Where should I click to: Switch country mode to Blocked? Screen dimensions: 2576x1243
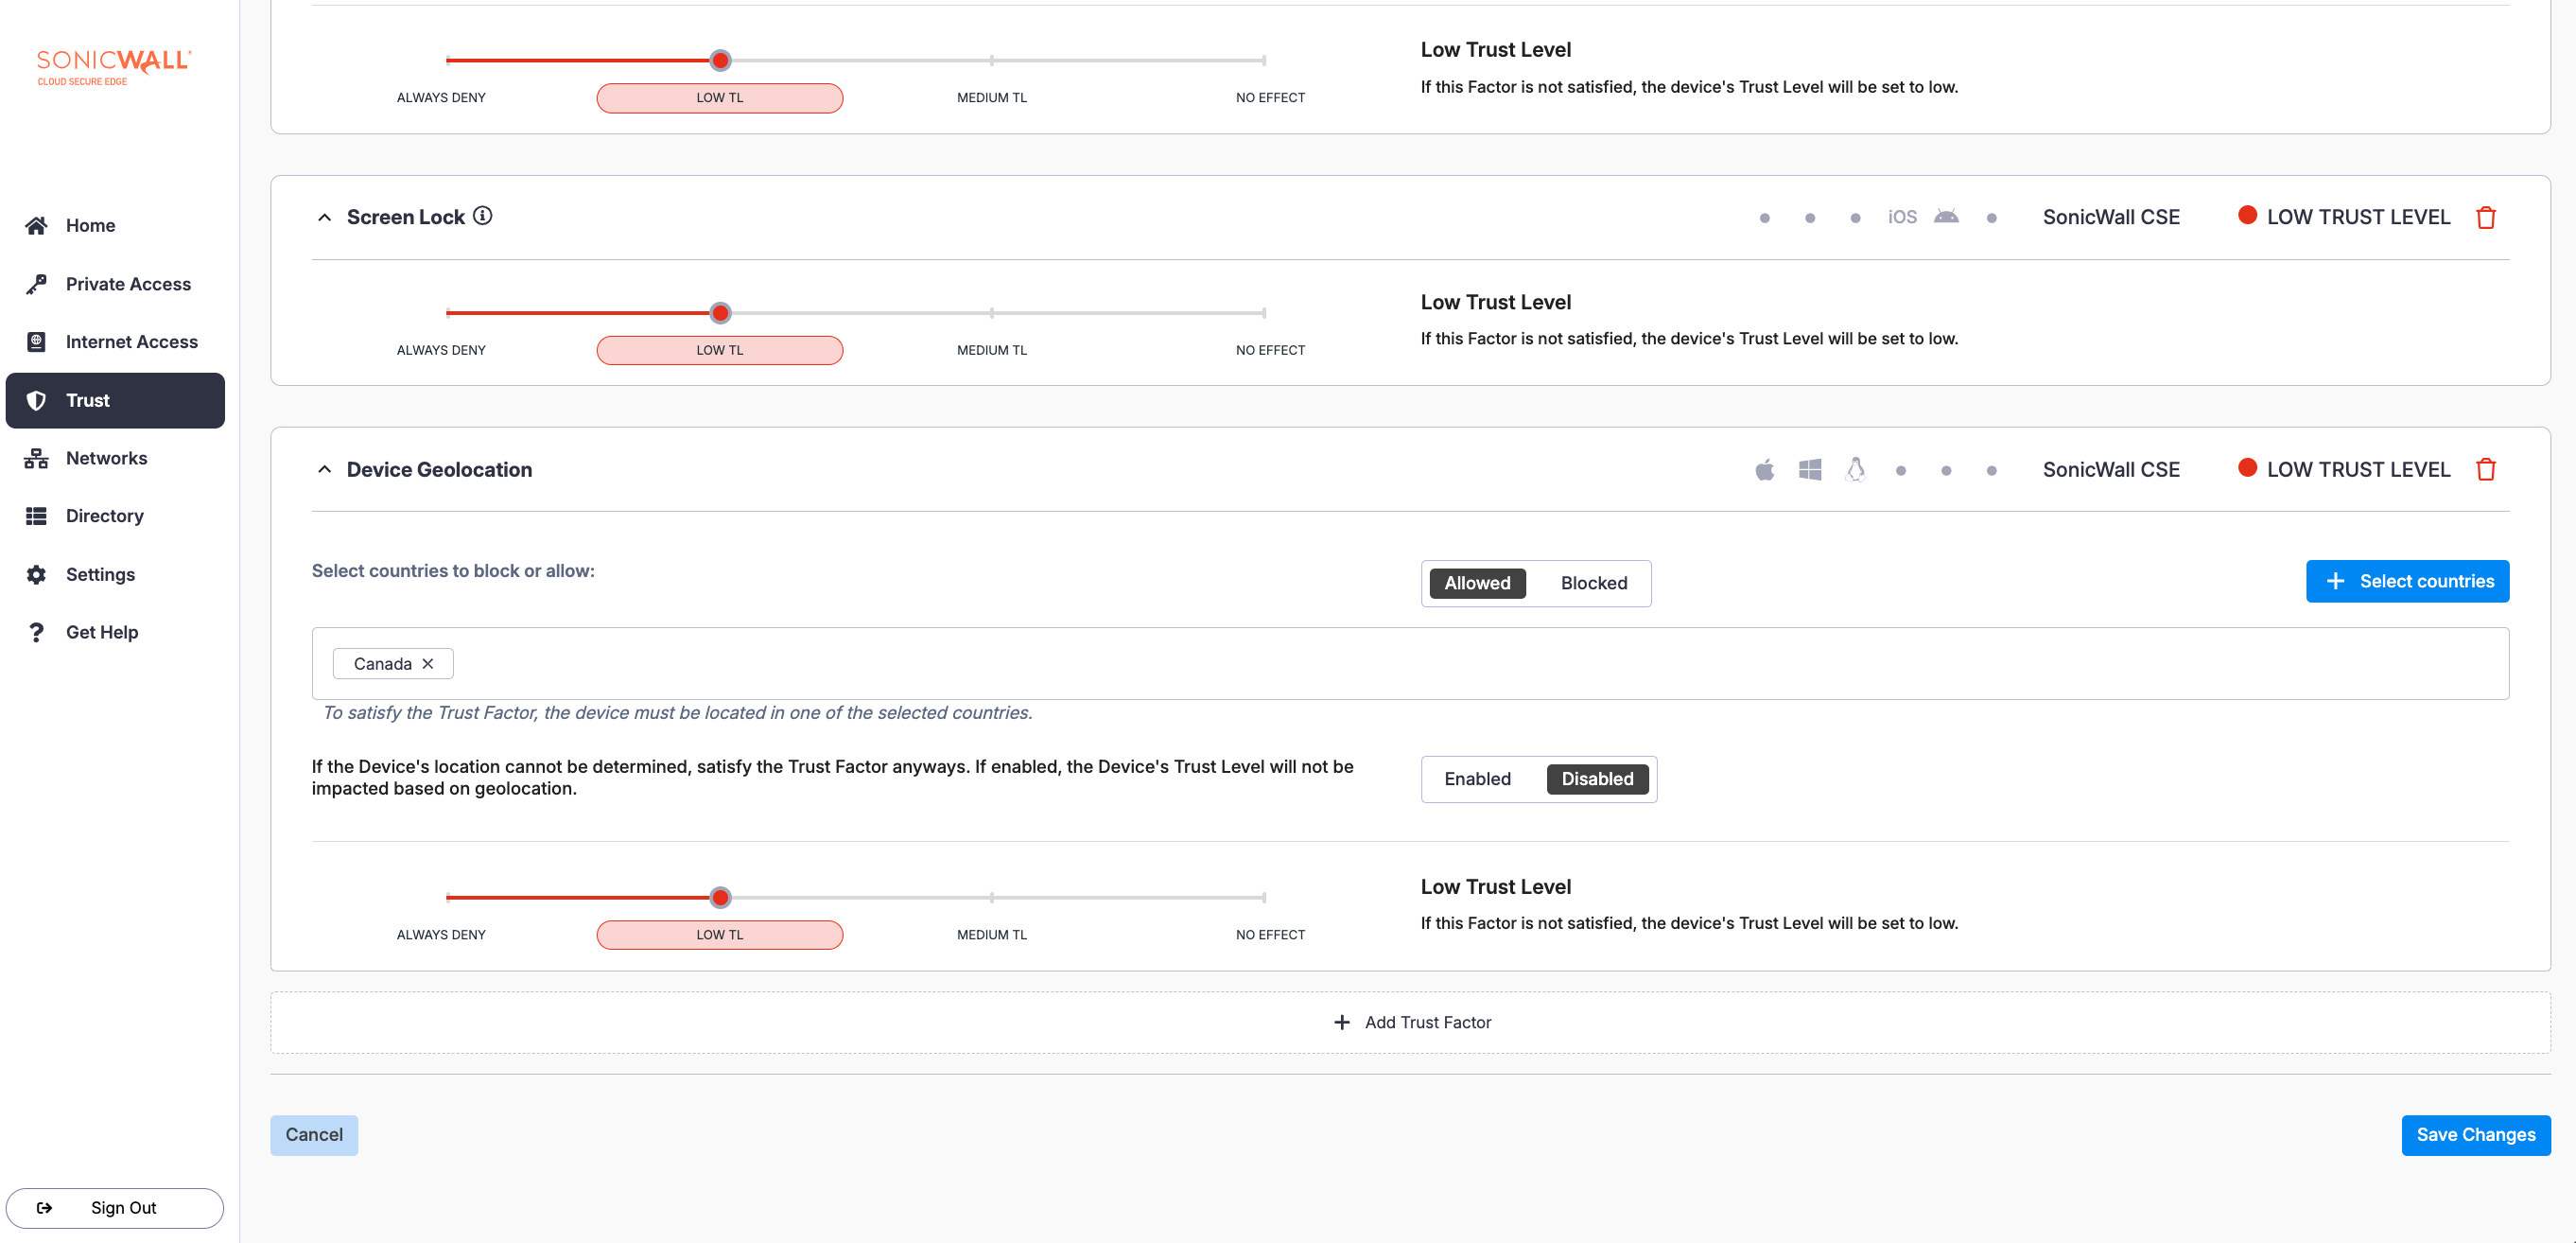point(1593,583)
